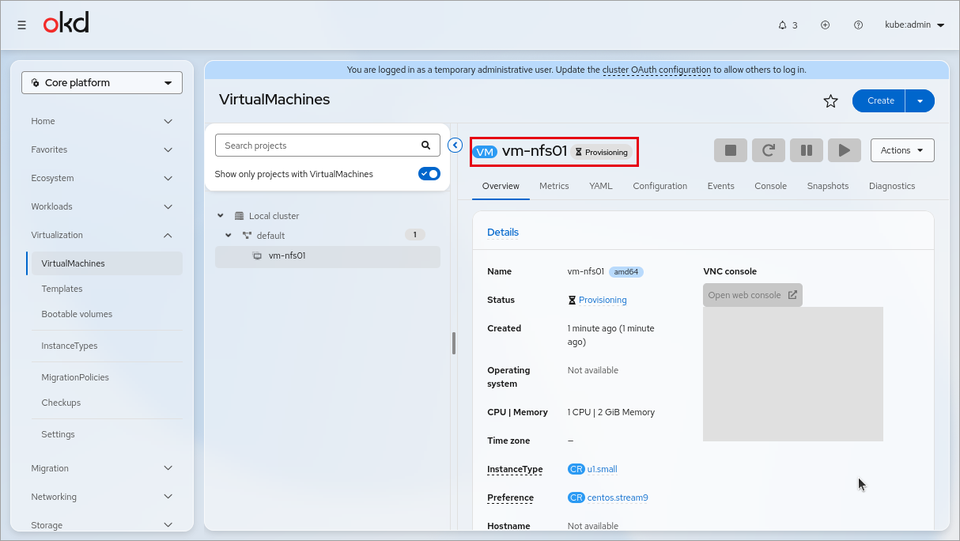The image size is (960, 541).
Task: Switch to the Diagnostics tab
Action: (891, 186)
